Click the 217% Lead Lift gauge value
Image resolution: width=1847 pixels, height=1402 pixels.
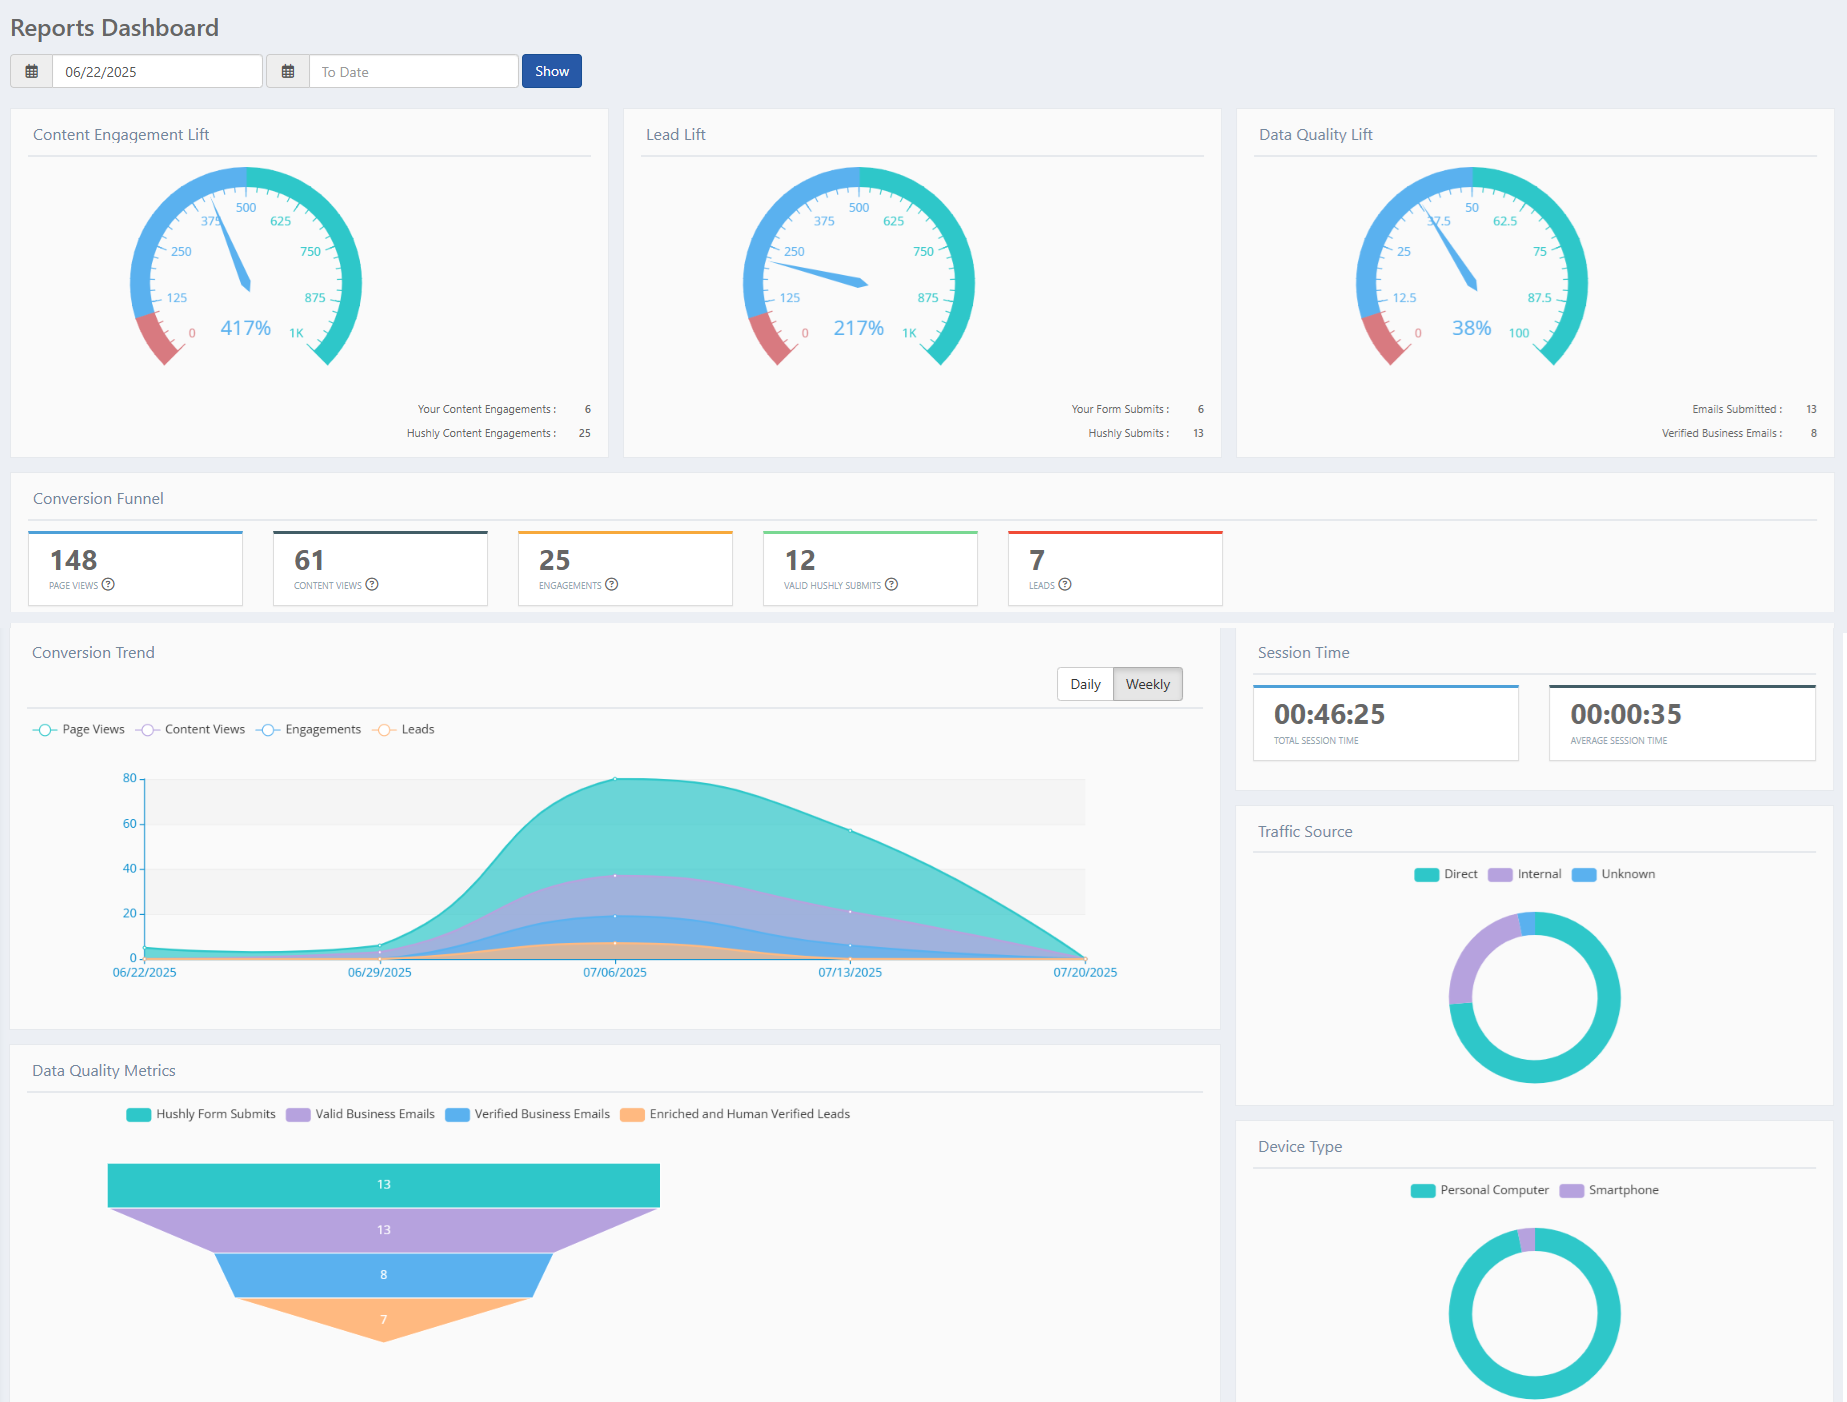[x=859, y=328]
